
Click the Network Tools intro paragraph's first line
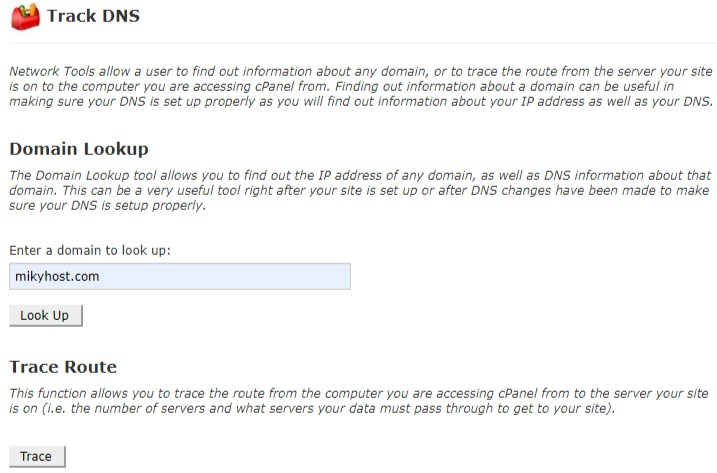click(x=360, y=71)
